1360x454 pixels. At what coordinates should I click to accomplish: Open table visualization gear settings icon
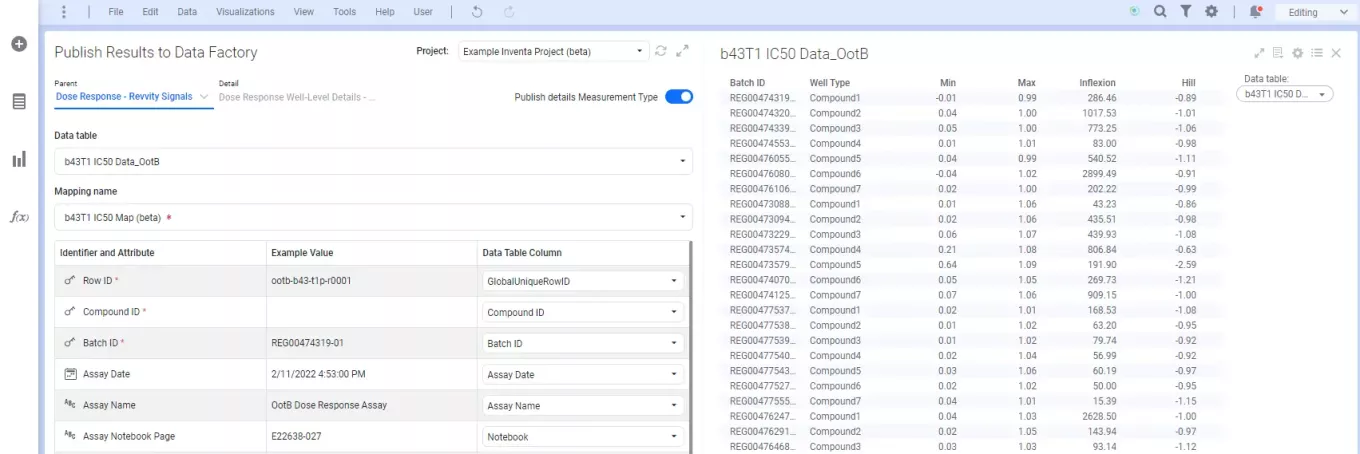1297,53
